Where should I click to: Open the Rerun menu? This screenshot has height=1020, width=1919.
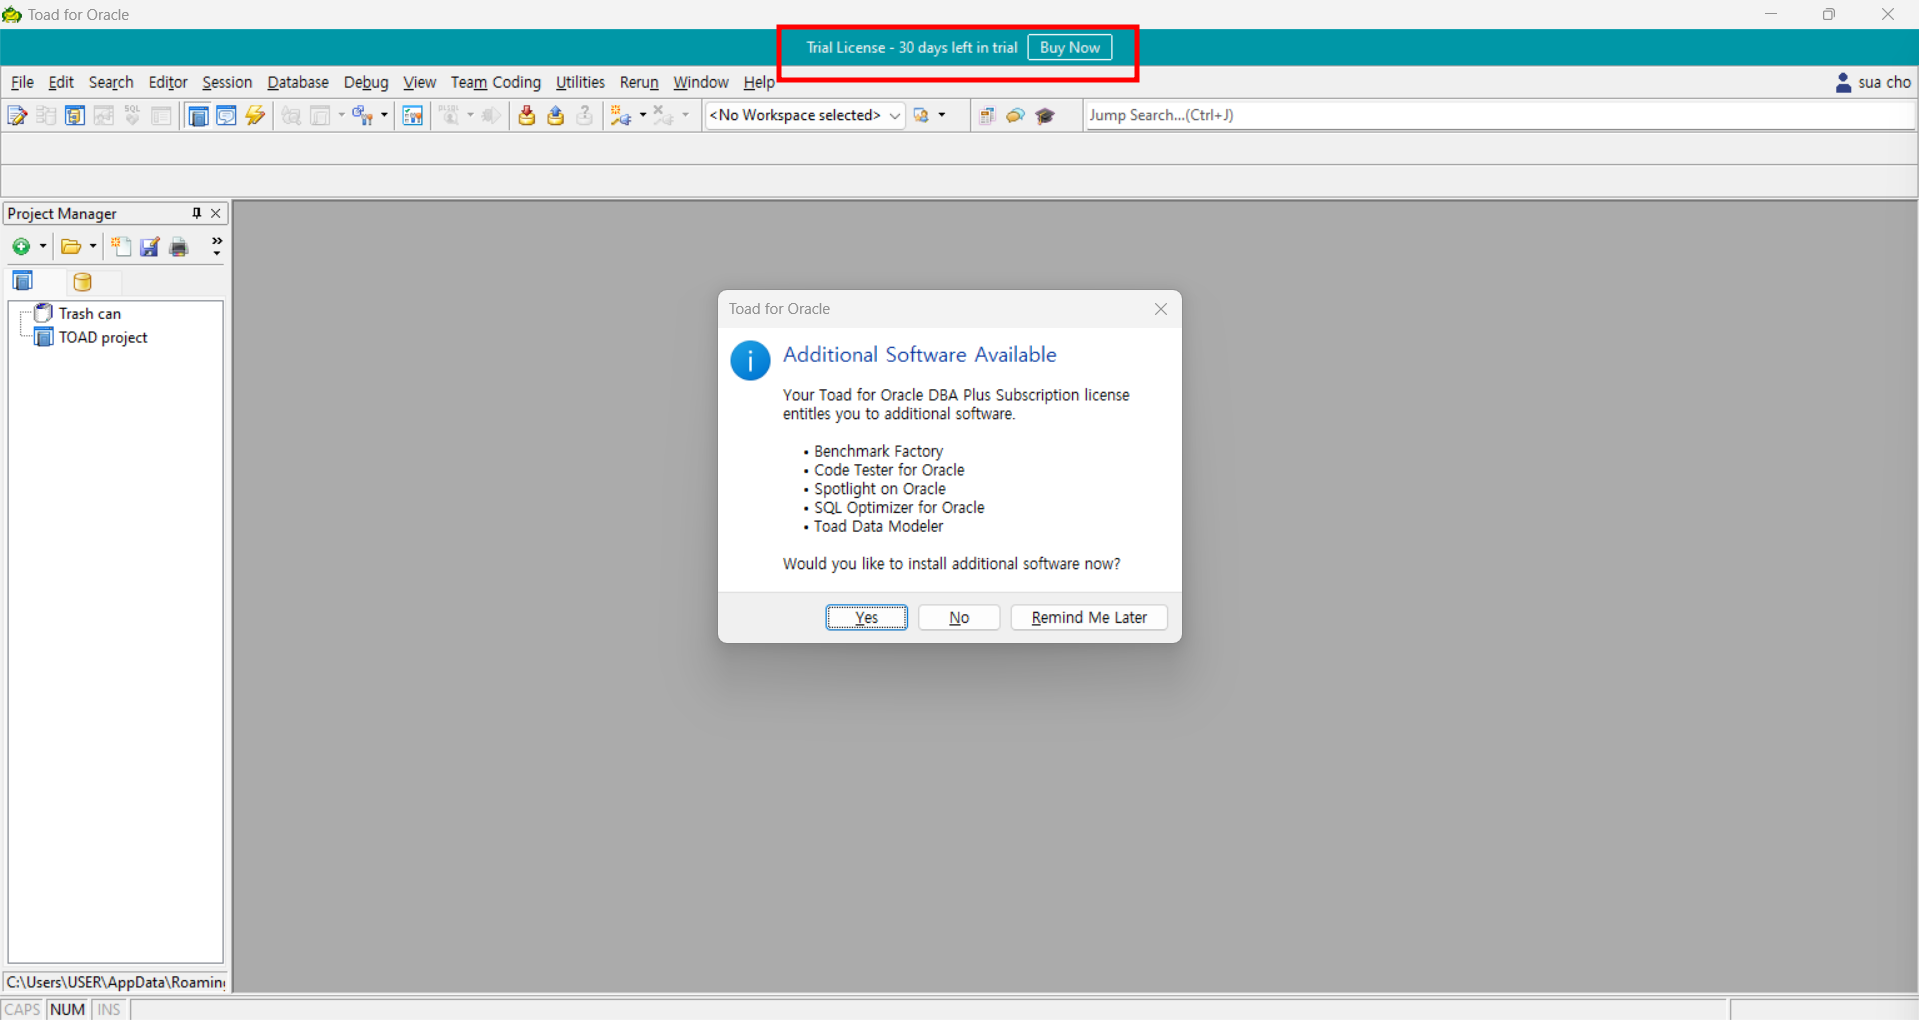pyautogui.click(x=639, y=82)
